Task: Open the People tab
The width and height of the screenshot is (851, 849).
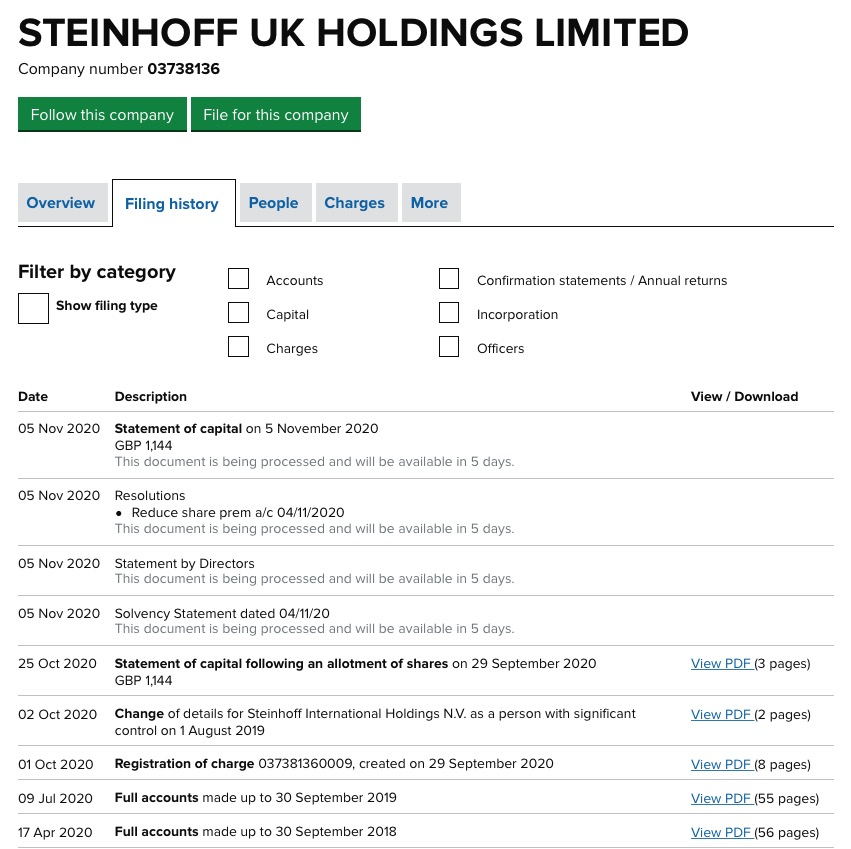Action: click(273, 203)
